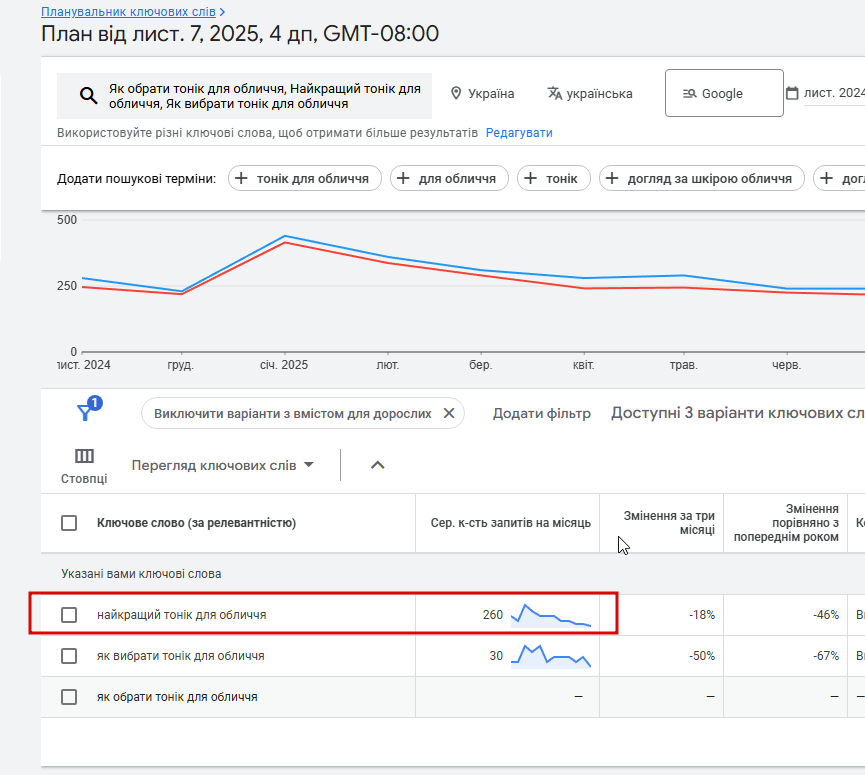Check 'найкращий тонік для обличчя' row
Image resolution: width=865 pixels, height=775 pixels.
69,615
